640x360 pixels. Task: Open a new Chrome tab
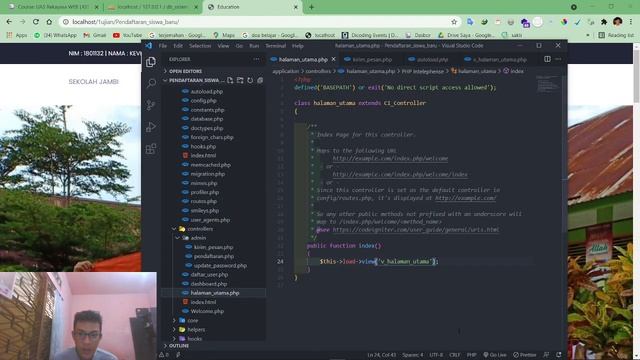[311, 7]
